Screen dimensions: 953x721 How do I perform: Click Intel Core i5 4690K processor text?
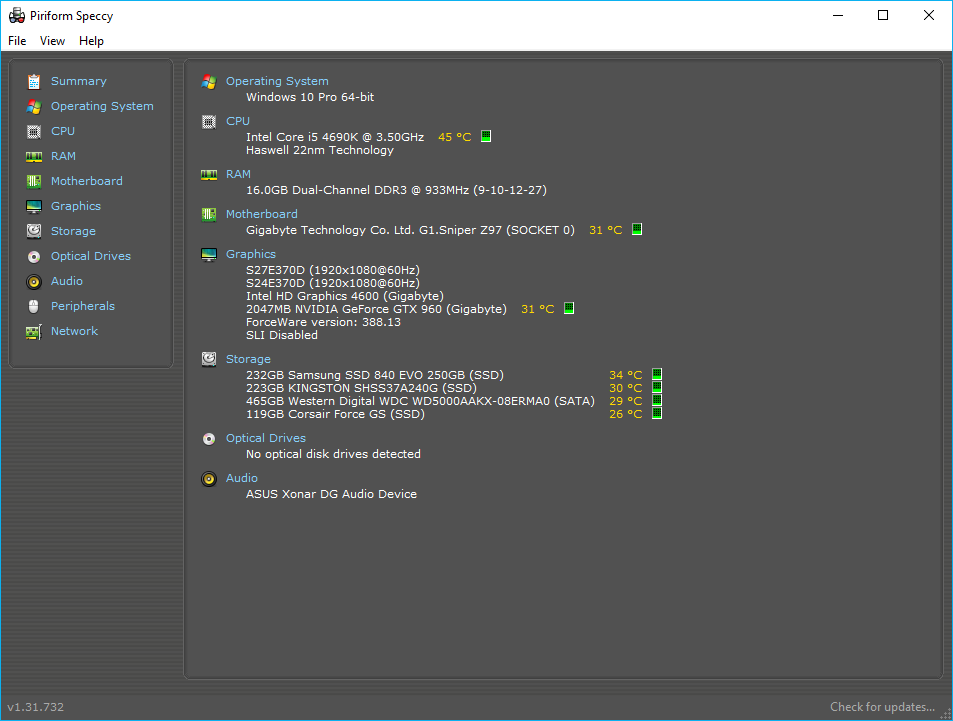[x=335, y=137]
